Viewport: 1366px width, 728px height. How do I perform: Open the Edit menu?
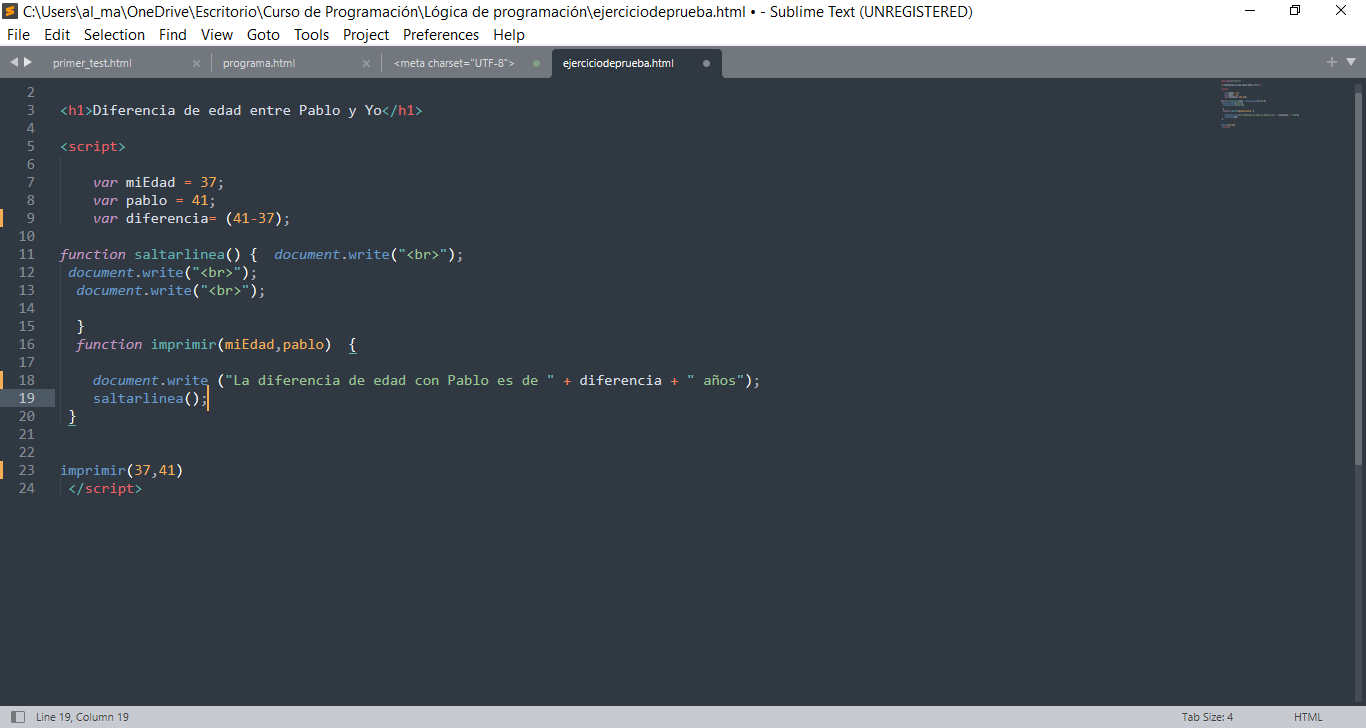pyautogui.click(x=57, y=34)
